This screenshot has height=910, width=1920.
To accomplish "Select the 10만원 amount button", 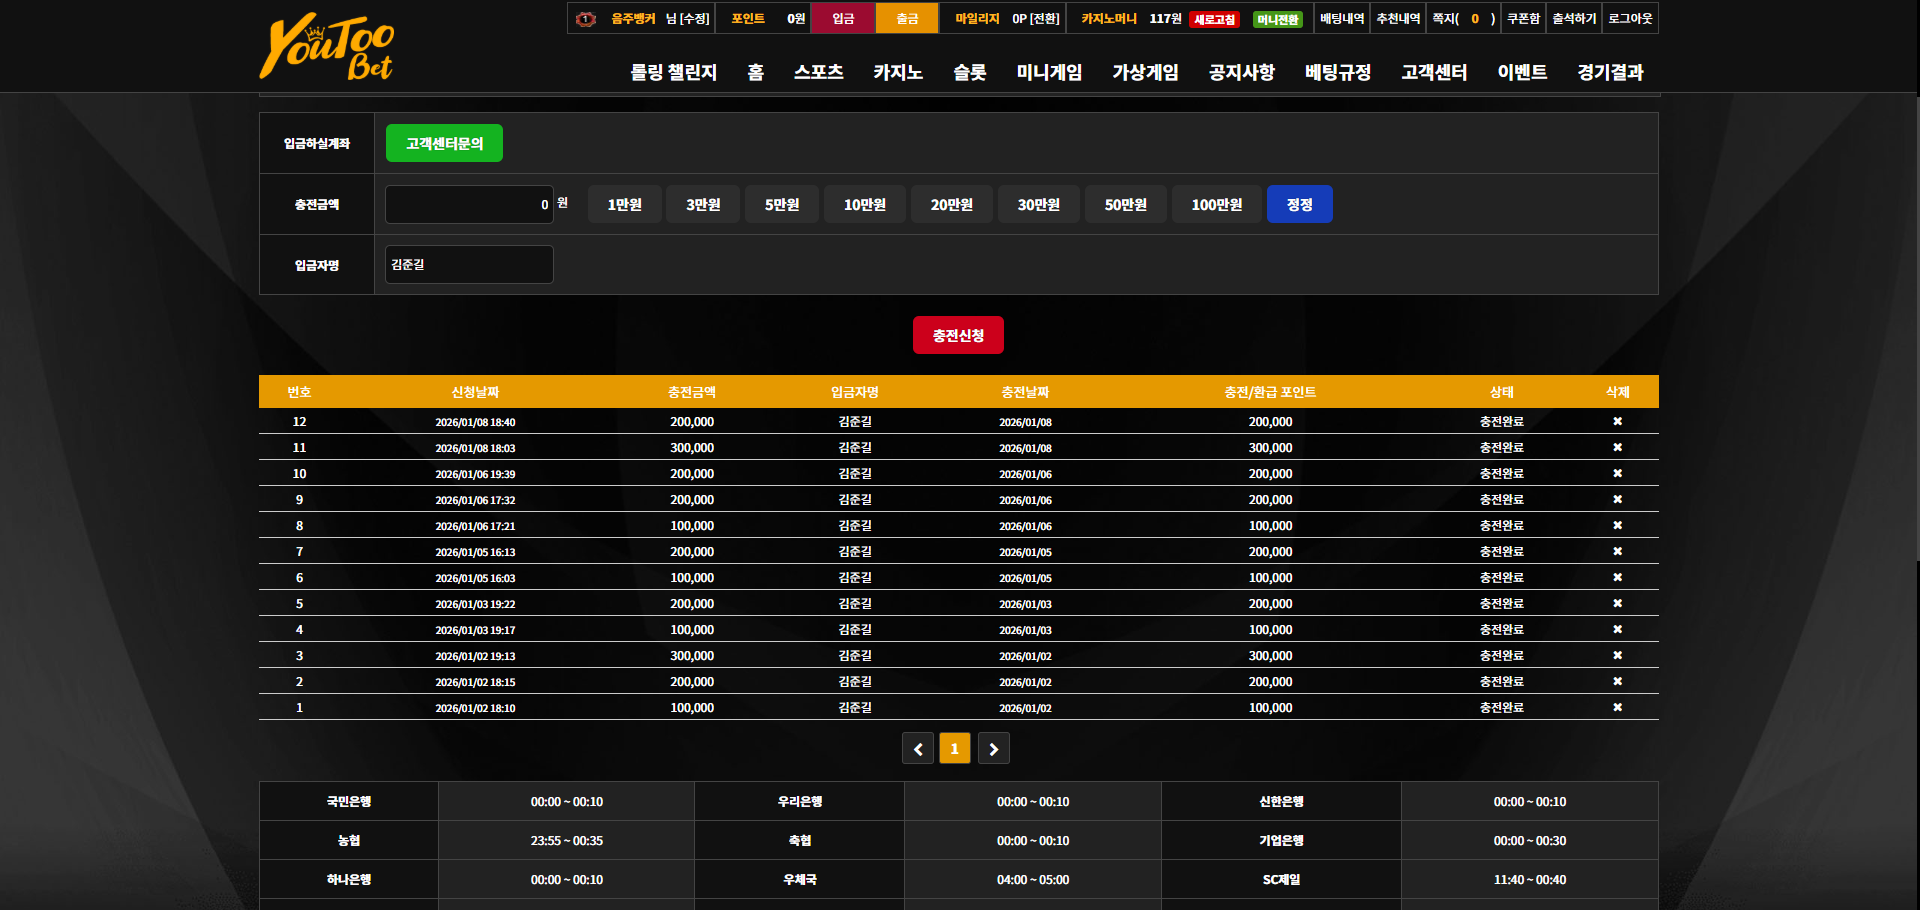I will point(865,204).
